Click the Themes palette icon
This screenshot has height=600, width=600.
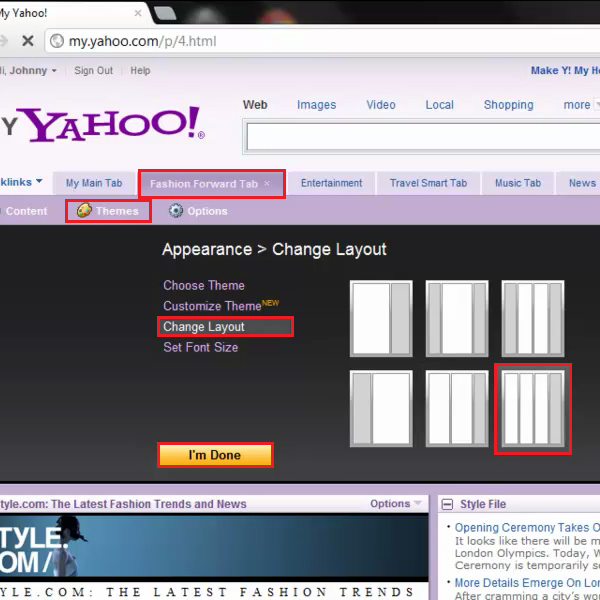(84, 210)
